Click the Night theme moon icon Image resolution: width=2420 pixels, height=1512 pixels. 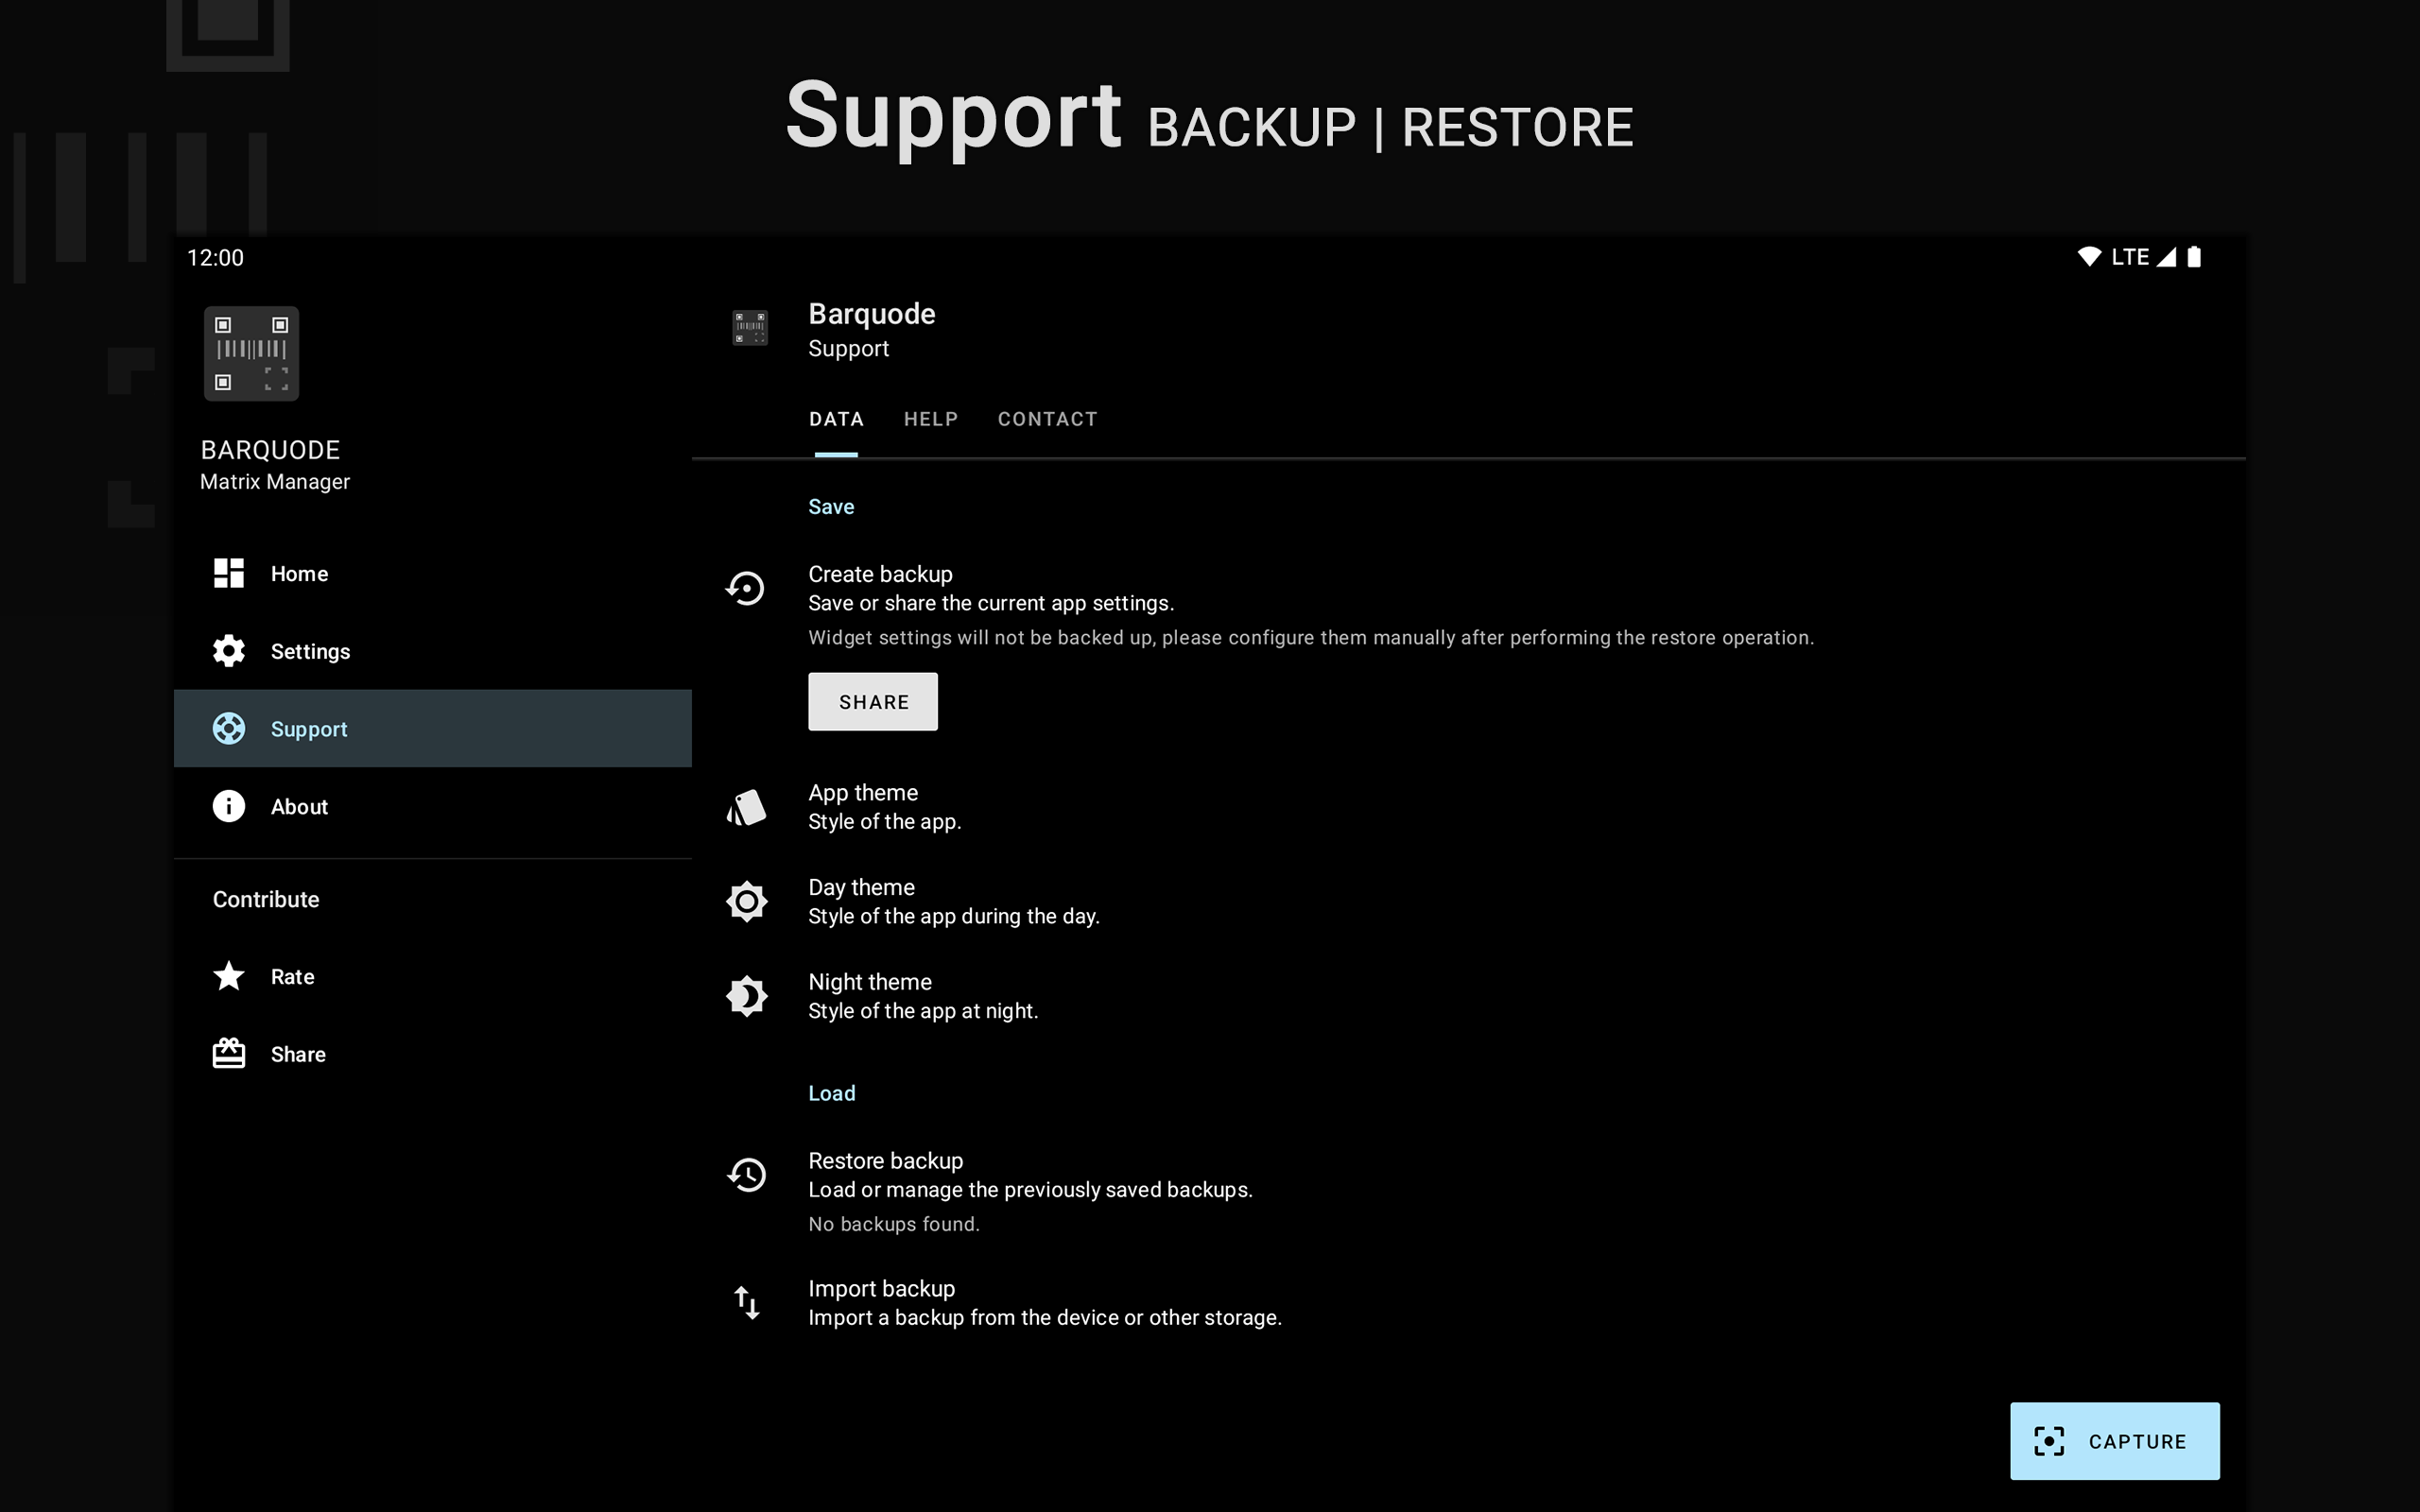(746, 995)
